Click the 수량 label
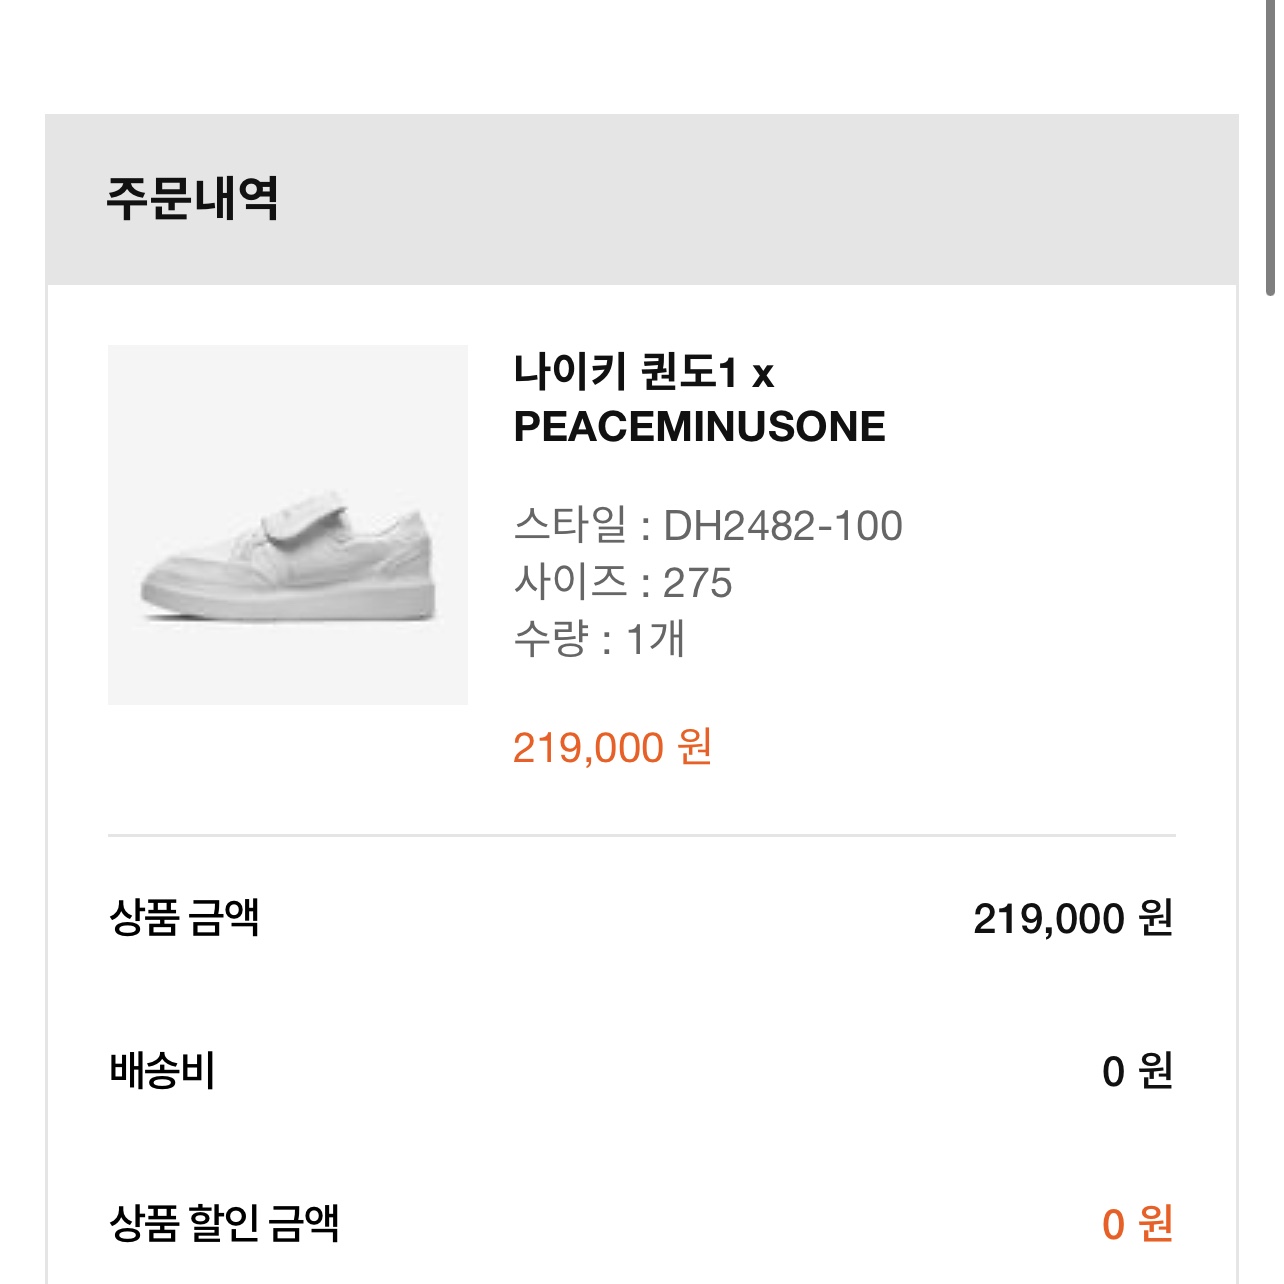This screenshot has width=1284, height=1284. (x=551, y=640)
